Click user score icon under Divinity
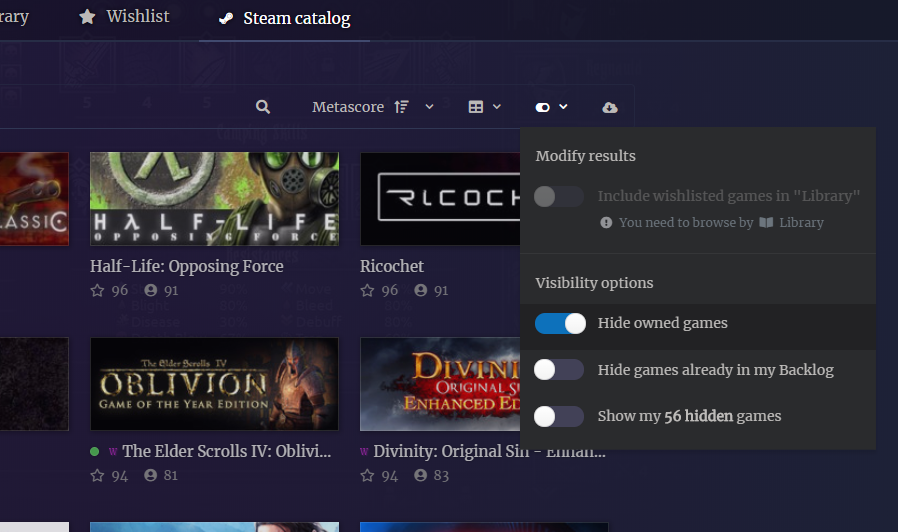This screenshot has height=532, width=898. click(420, 475)
